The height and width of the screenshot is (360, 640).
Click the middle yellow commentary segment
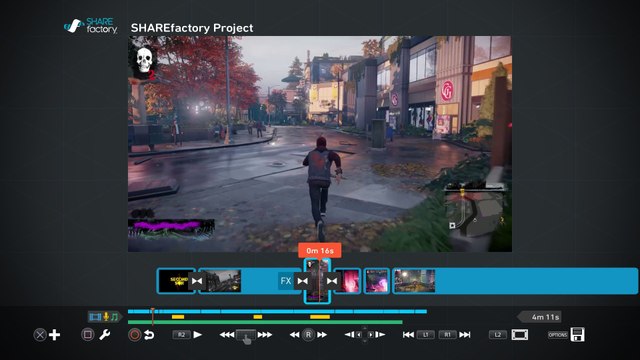[258, 317]
